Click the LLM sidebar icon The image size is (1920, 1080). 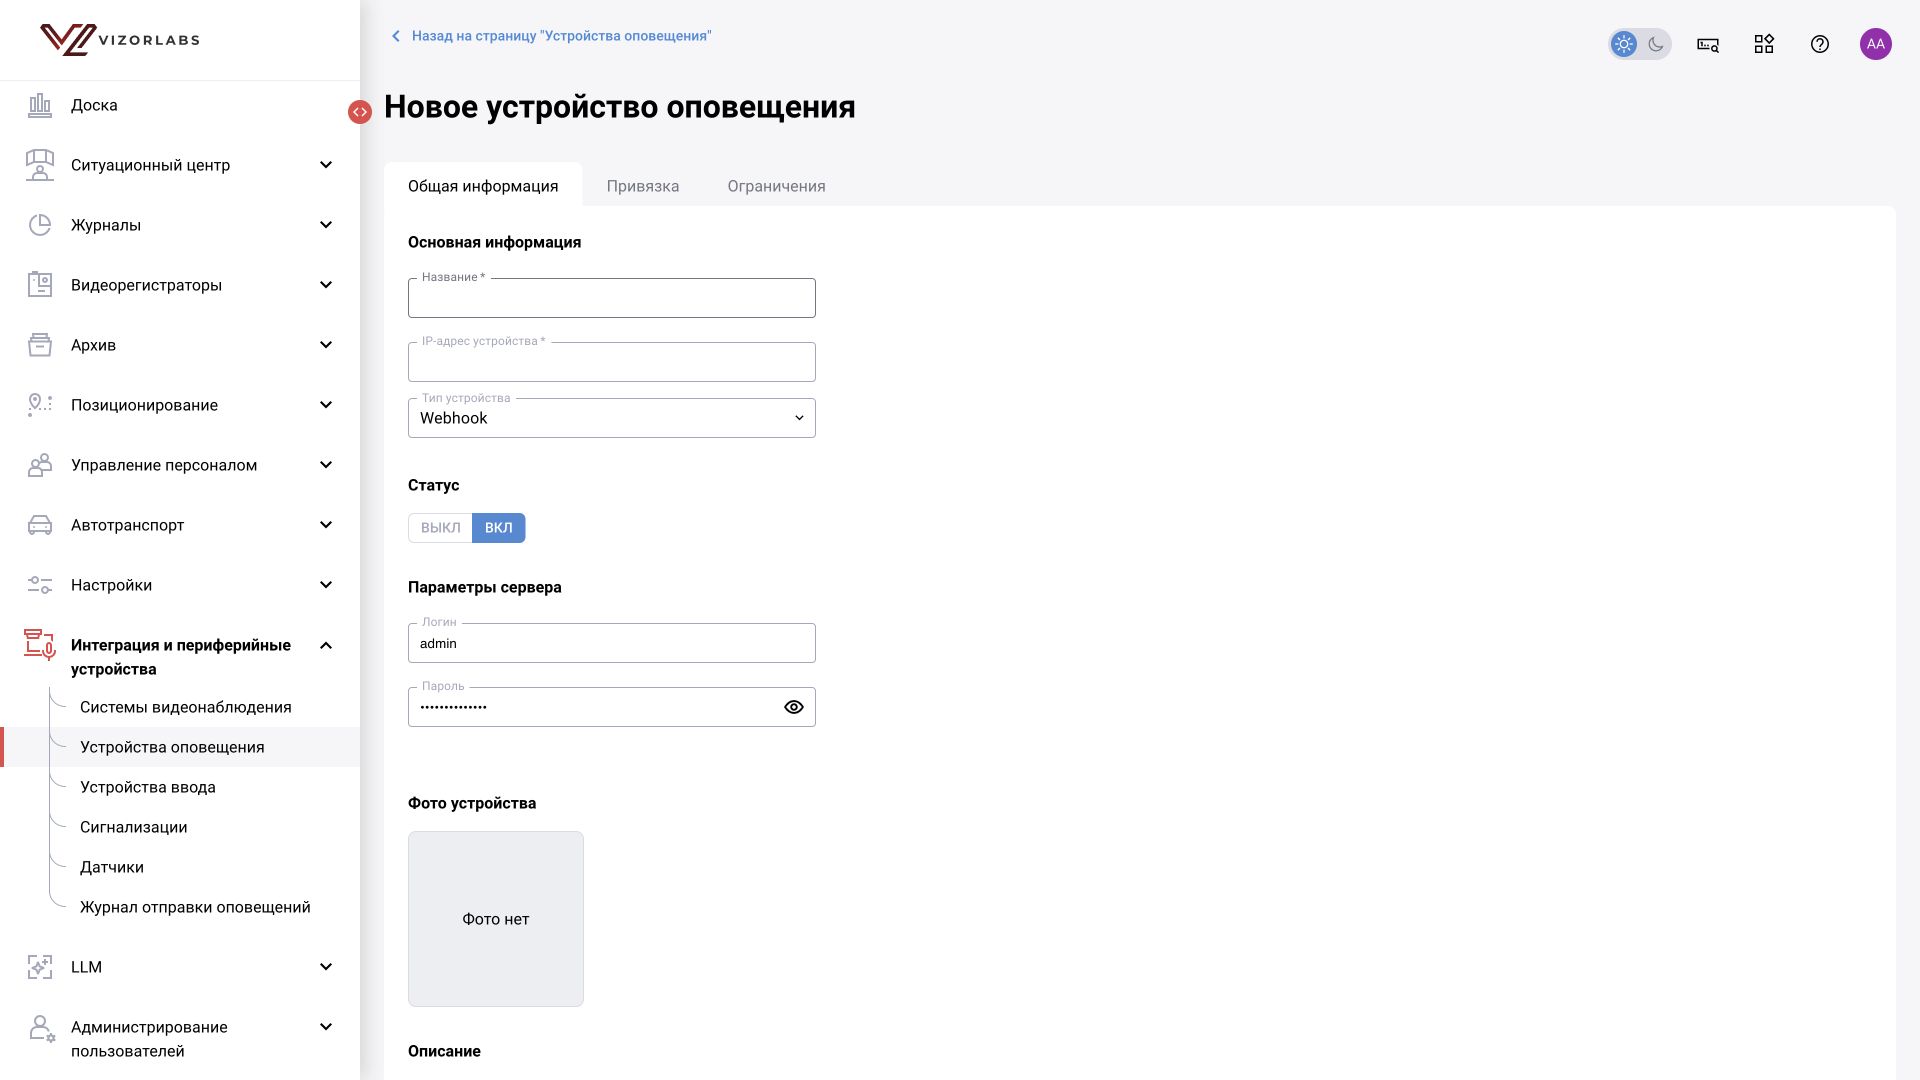[40, 967]
